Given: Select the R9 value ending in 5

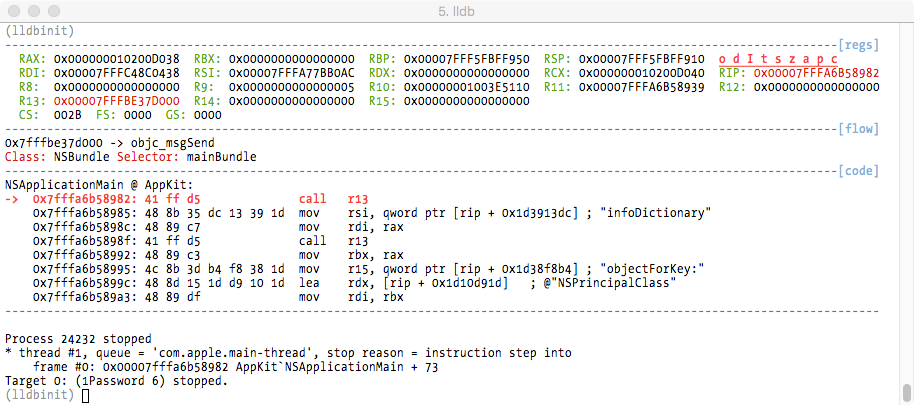Looking at the screenshot, I should 291,87.
